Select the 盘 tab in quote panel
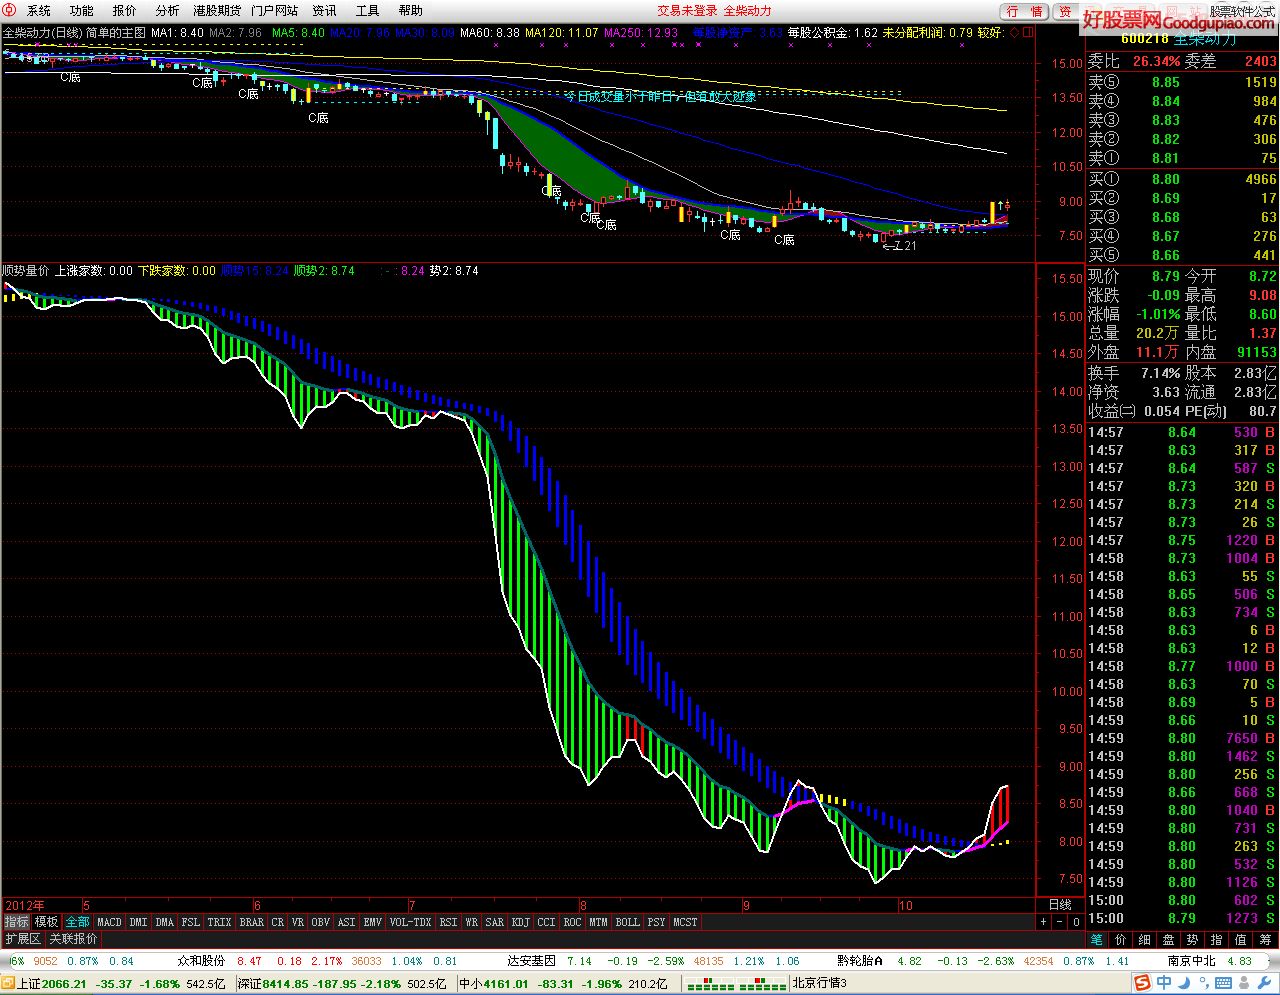The image size is (1280, 995). click(x=1168, y=940)
